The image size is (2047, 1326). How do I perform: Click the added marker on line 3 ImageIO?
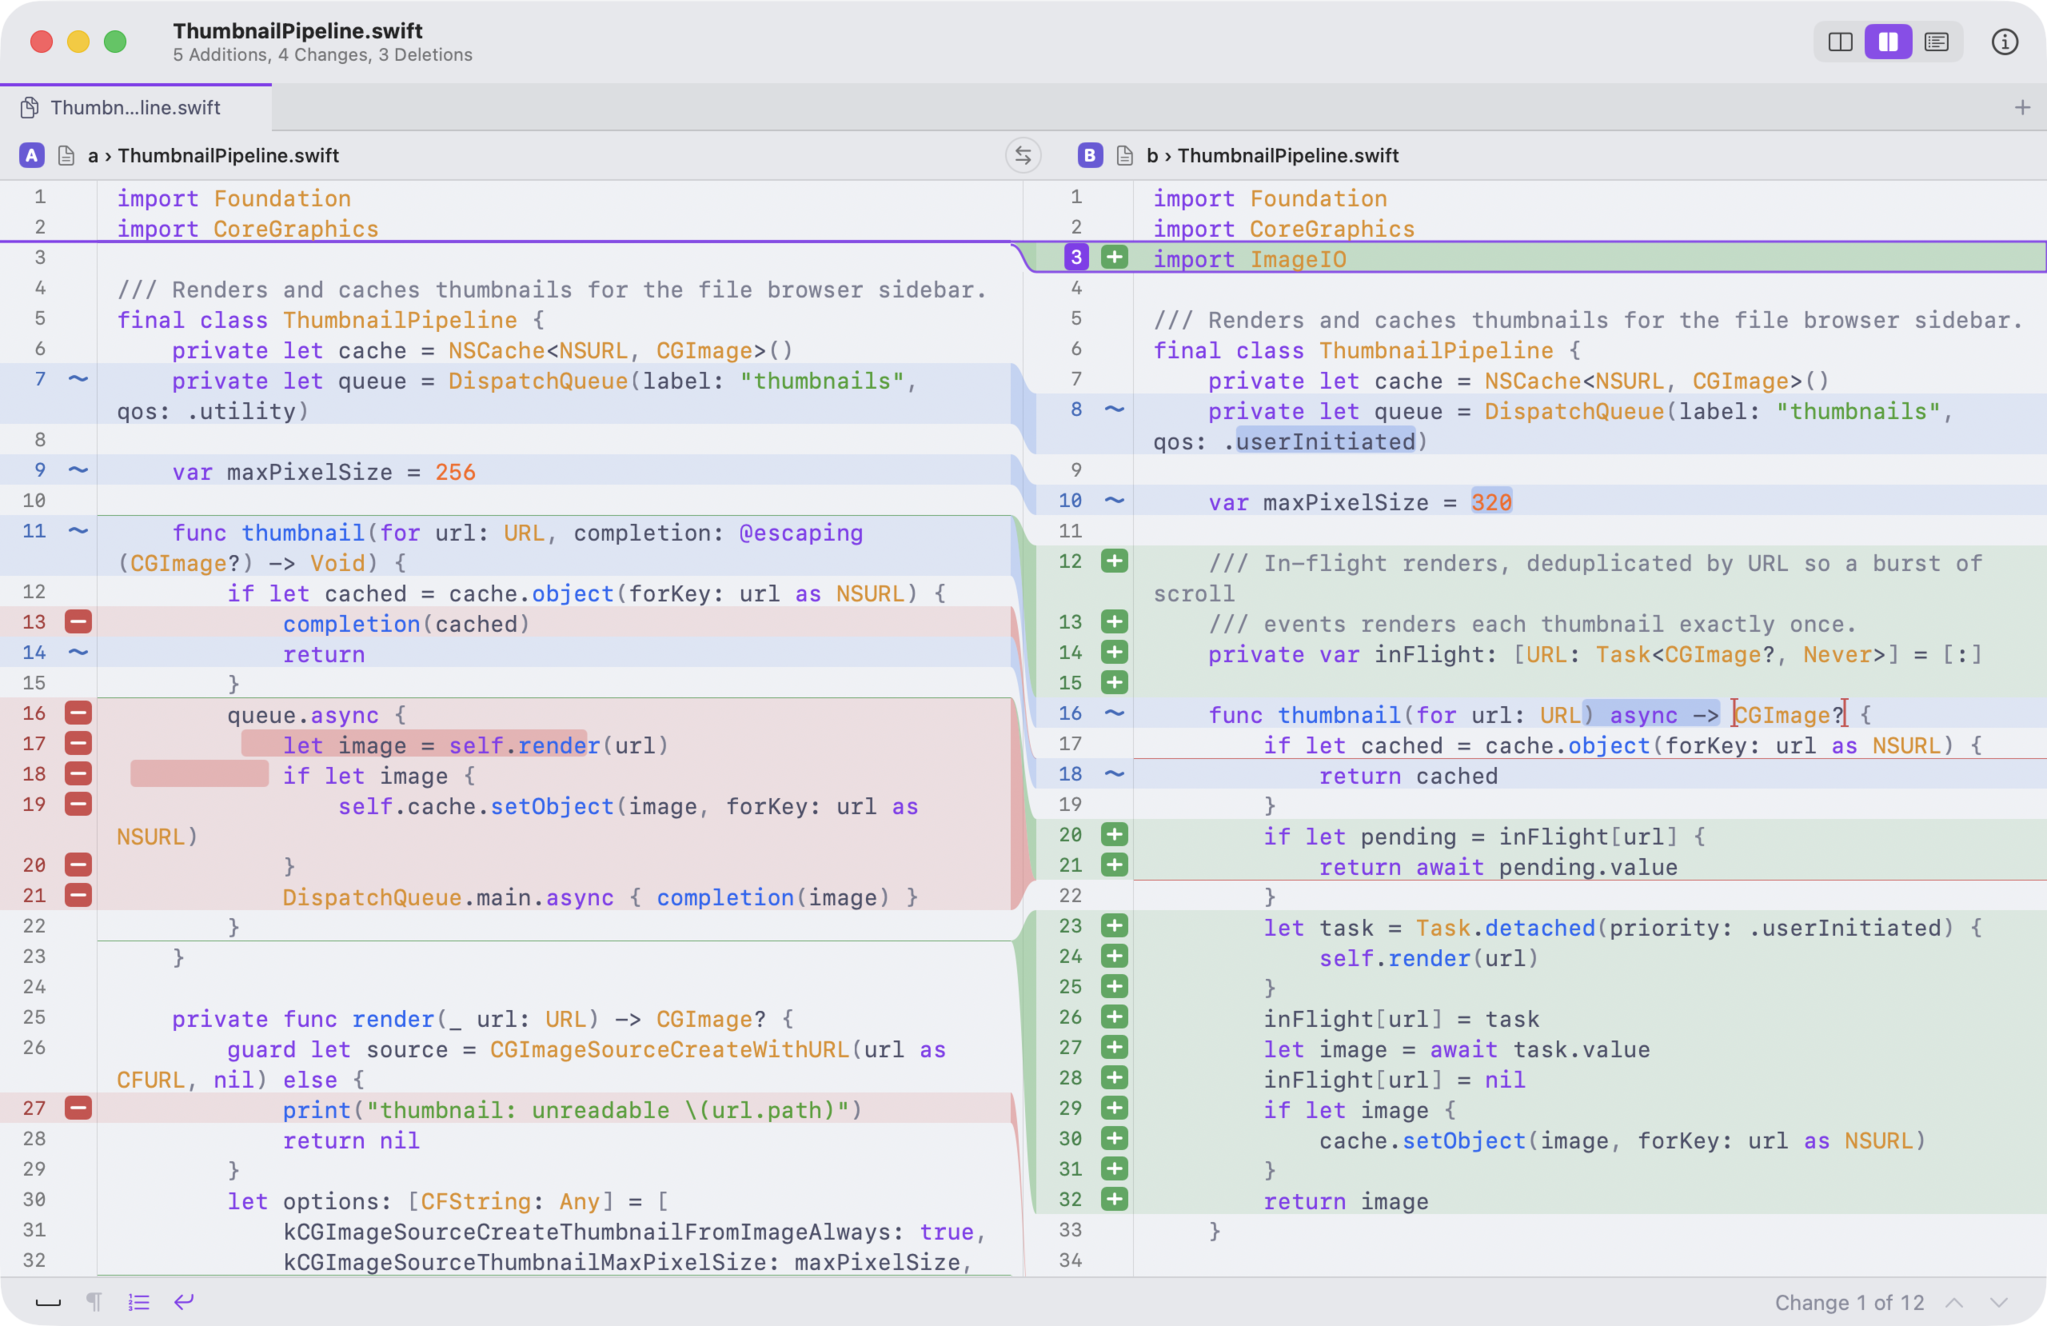(x=1114, y=258)
